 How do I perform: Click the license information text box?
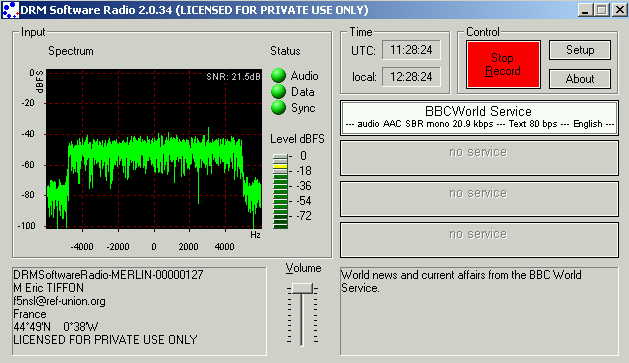[139, 311]
